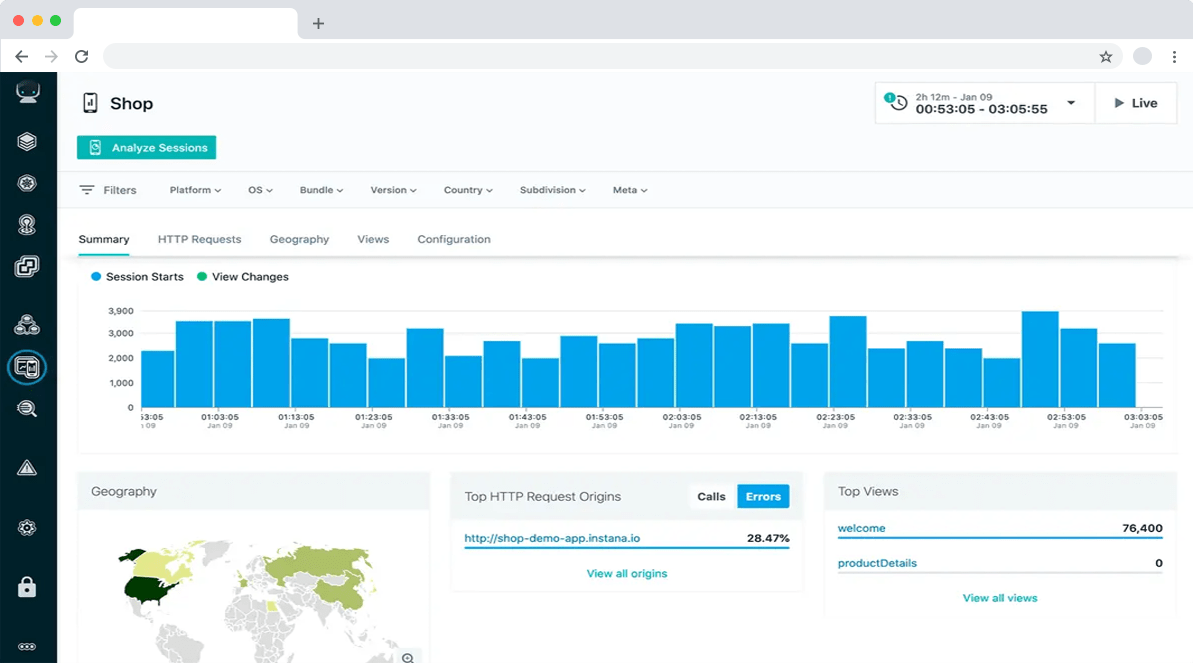Screen dimensions: 1193x663
Task: Open the gear settings icon in sidebar
Action: click(28, 528)
